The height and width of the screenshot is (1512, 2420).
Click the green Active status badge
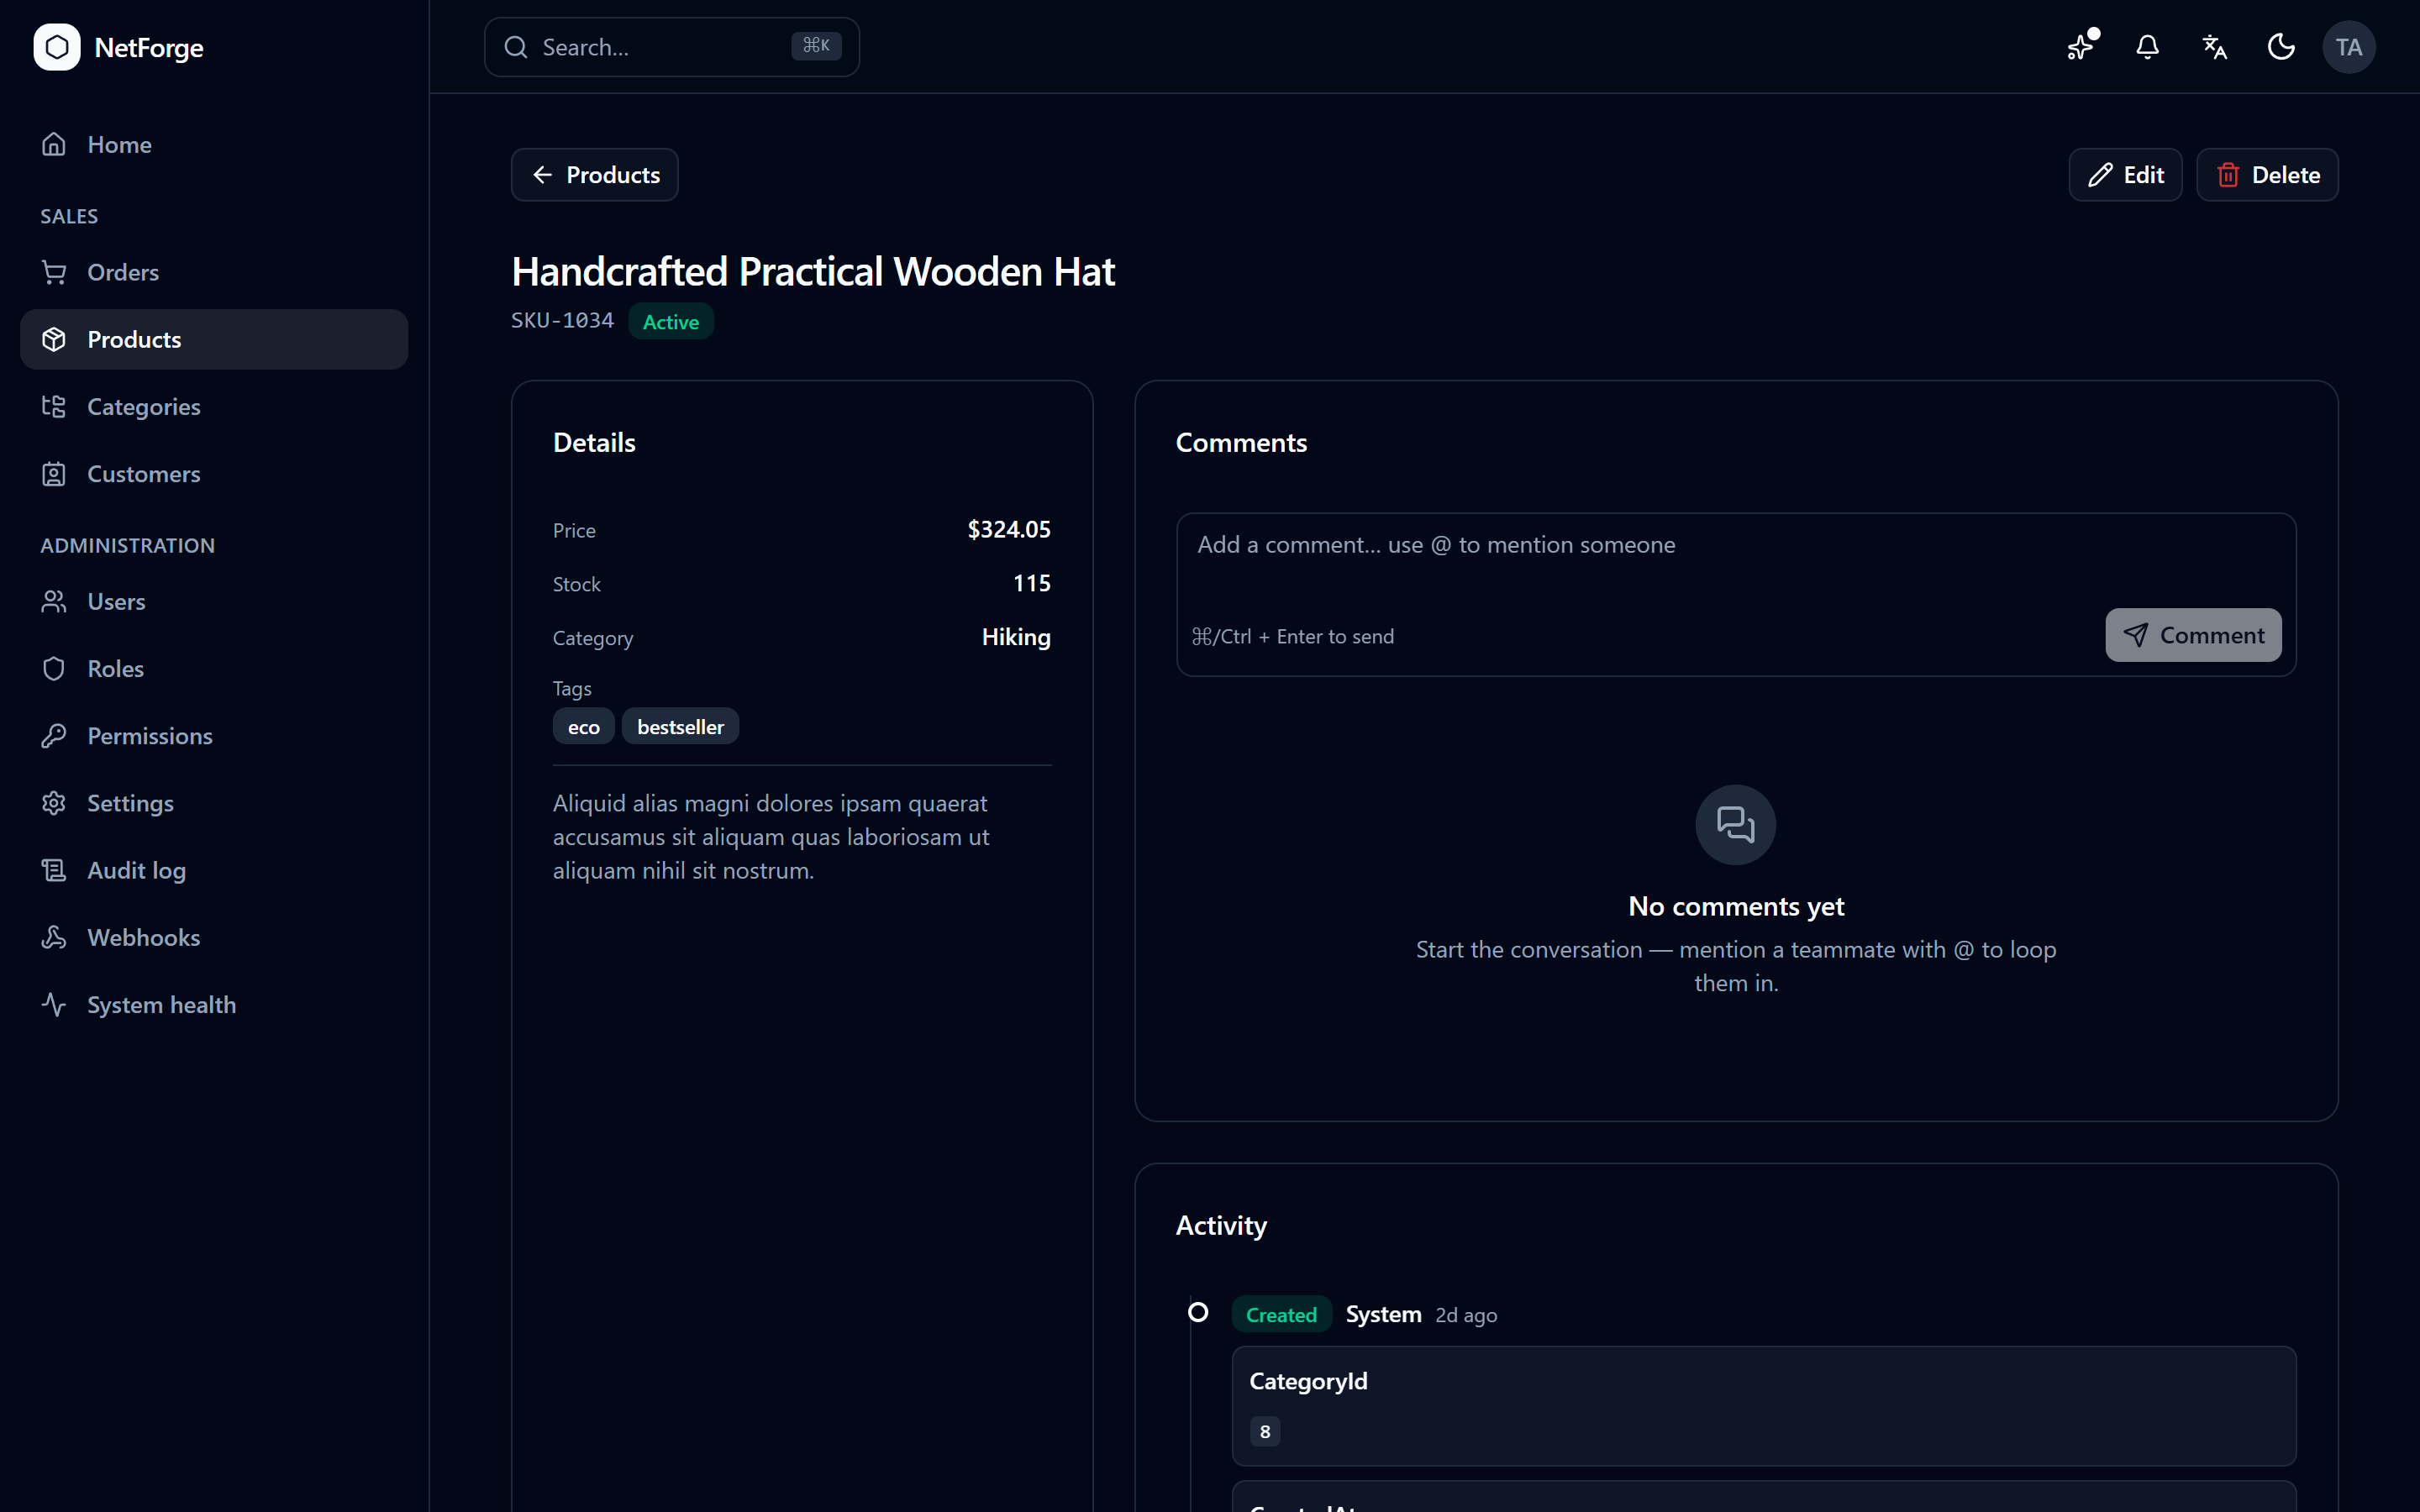(671, 322)
